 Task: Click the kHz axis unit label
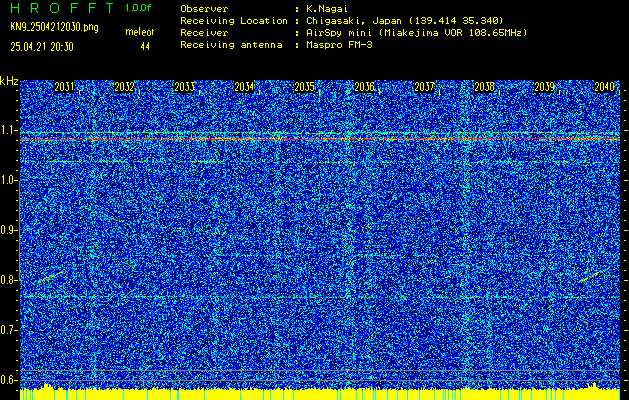click(9, 81)
